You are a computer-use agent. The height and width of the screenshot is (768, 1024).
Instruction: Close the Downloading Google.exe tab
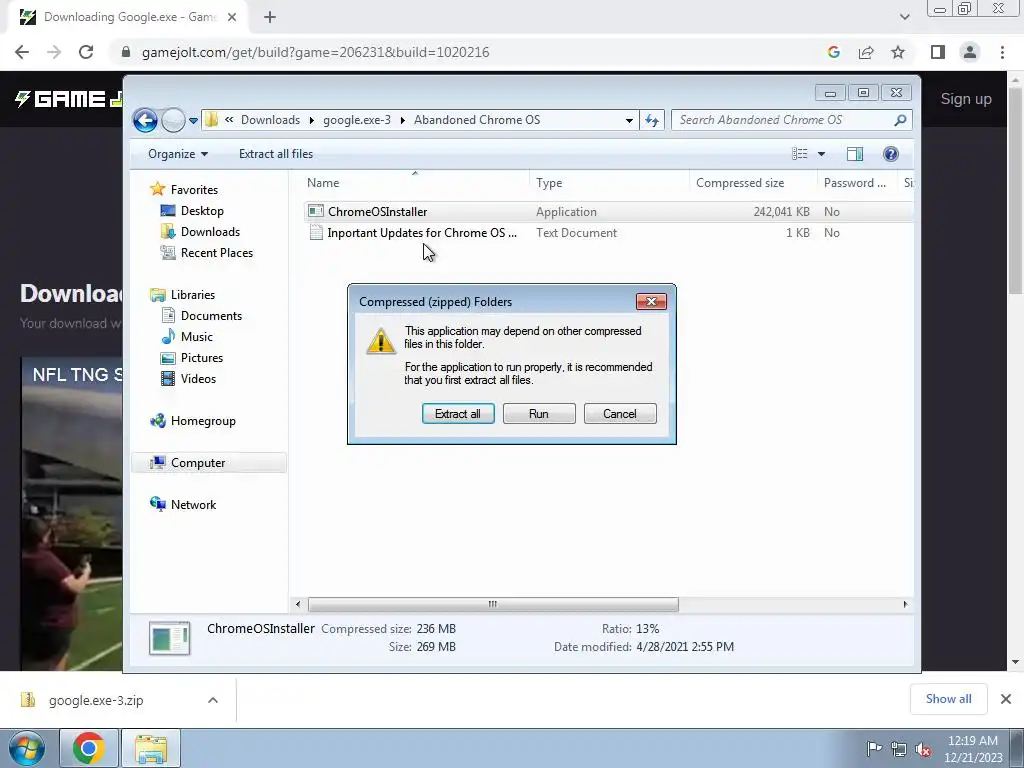(x=232, y=17)
